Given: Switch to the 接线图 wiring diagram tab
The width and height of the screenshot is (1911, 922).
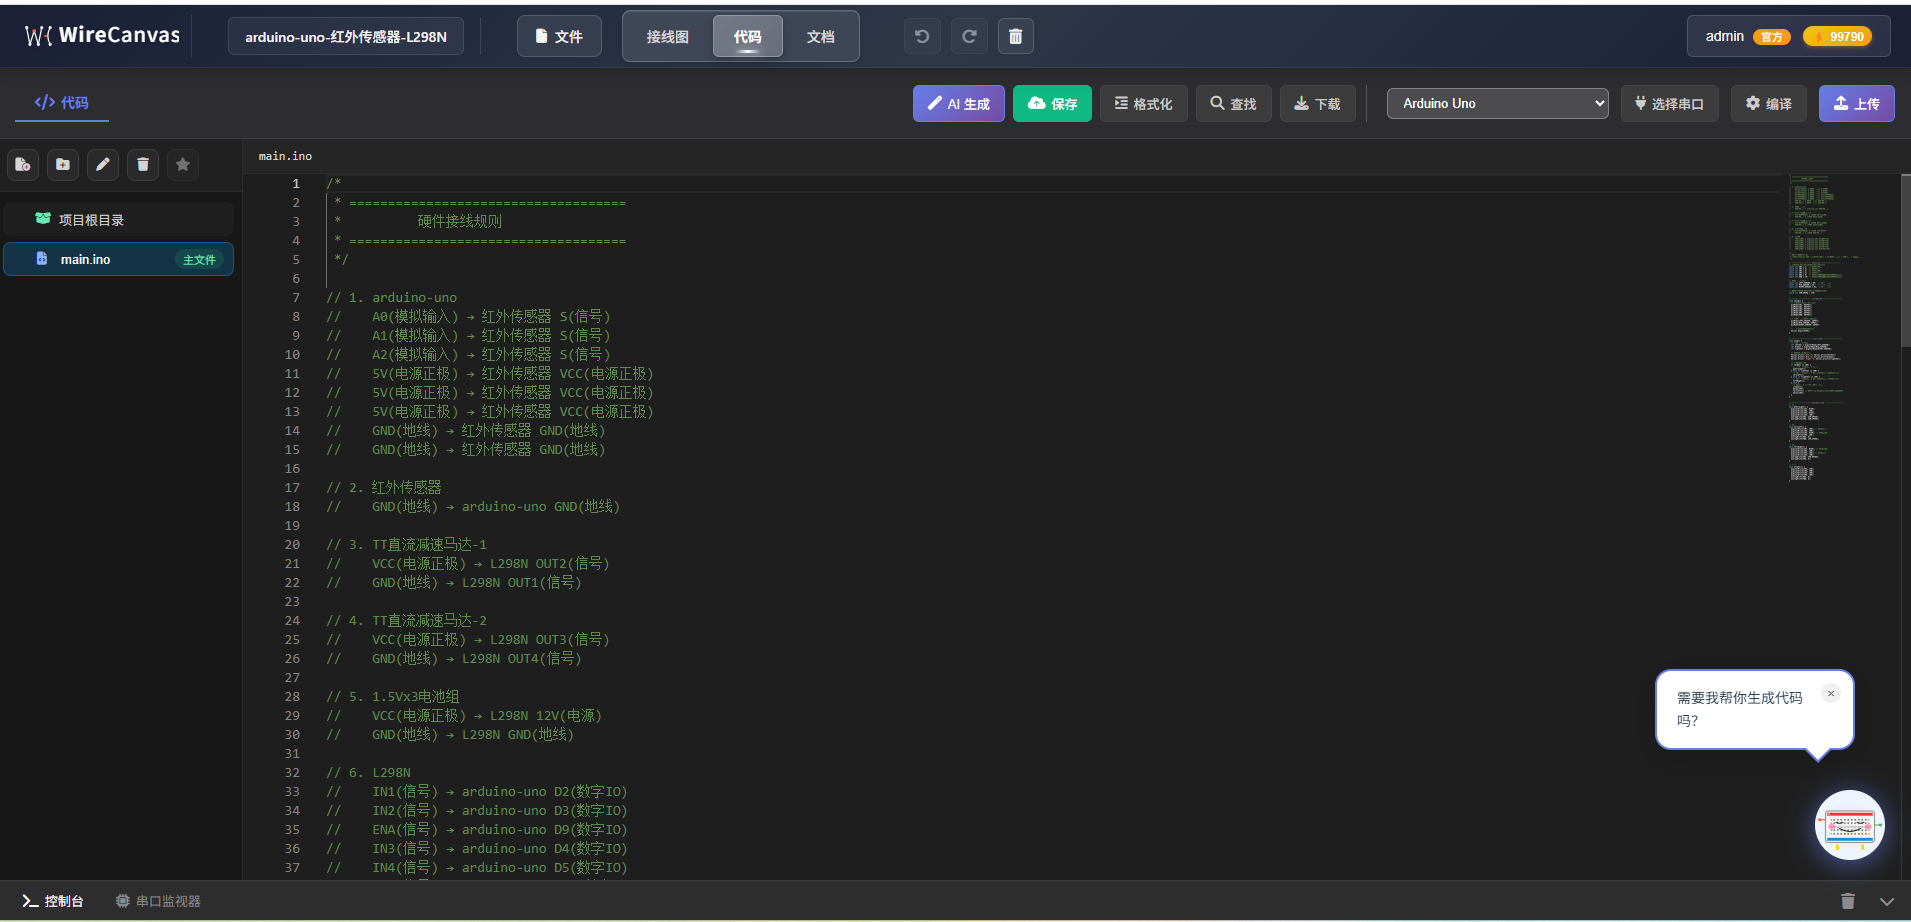Looking at the screenshot, I should 667,37.
